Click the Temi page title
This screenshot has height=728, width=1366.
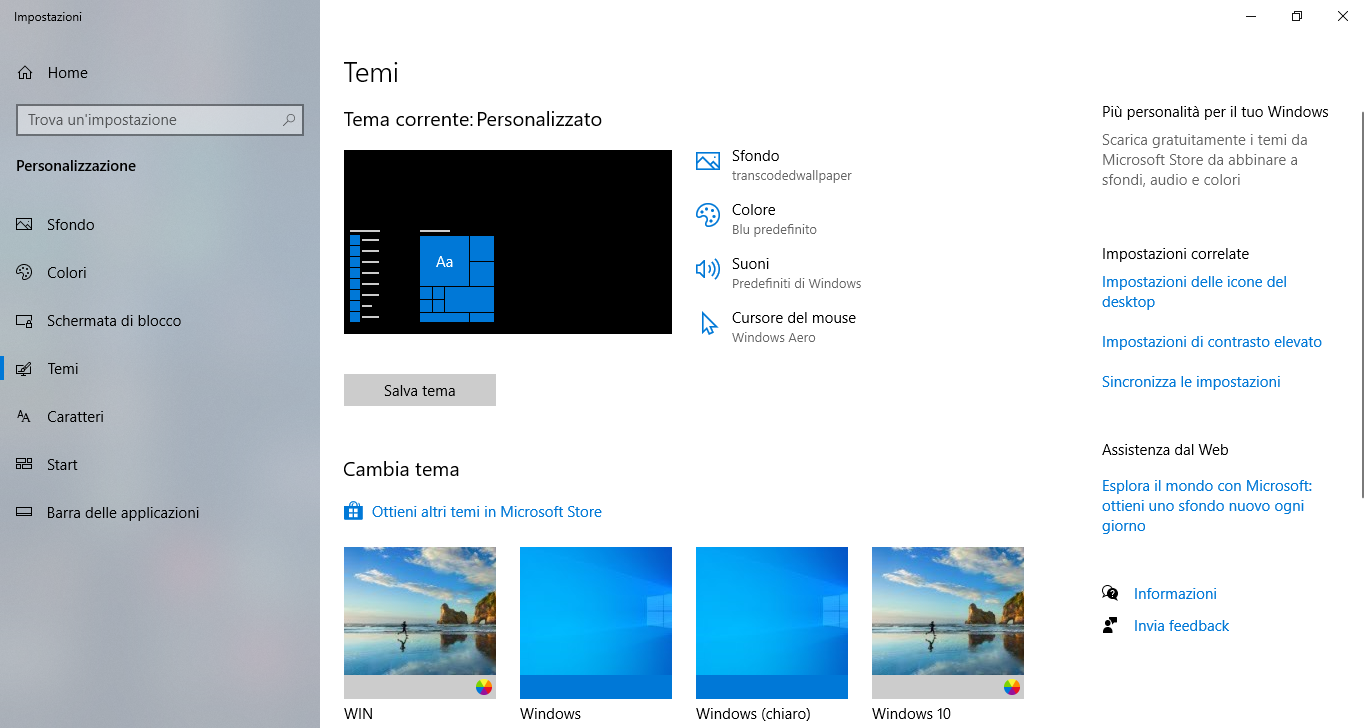371,73
